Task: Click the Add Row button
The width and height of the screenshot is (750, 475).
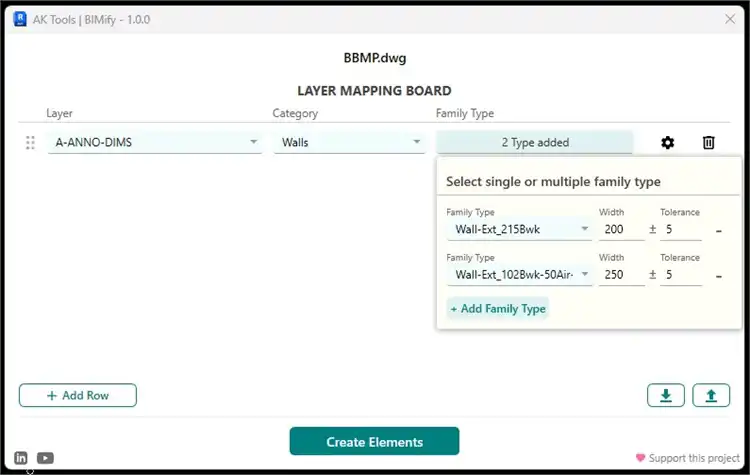Action: [x=78, y=396]
